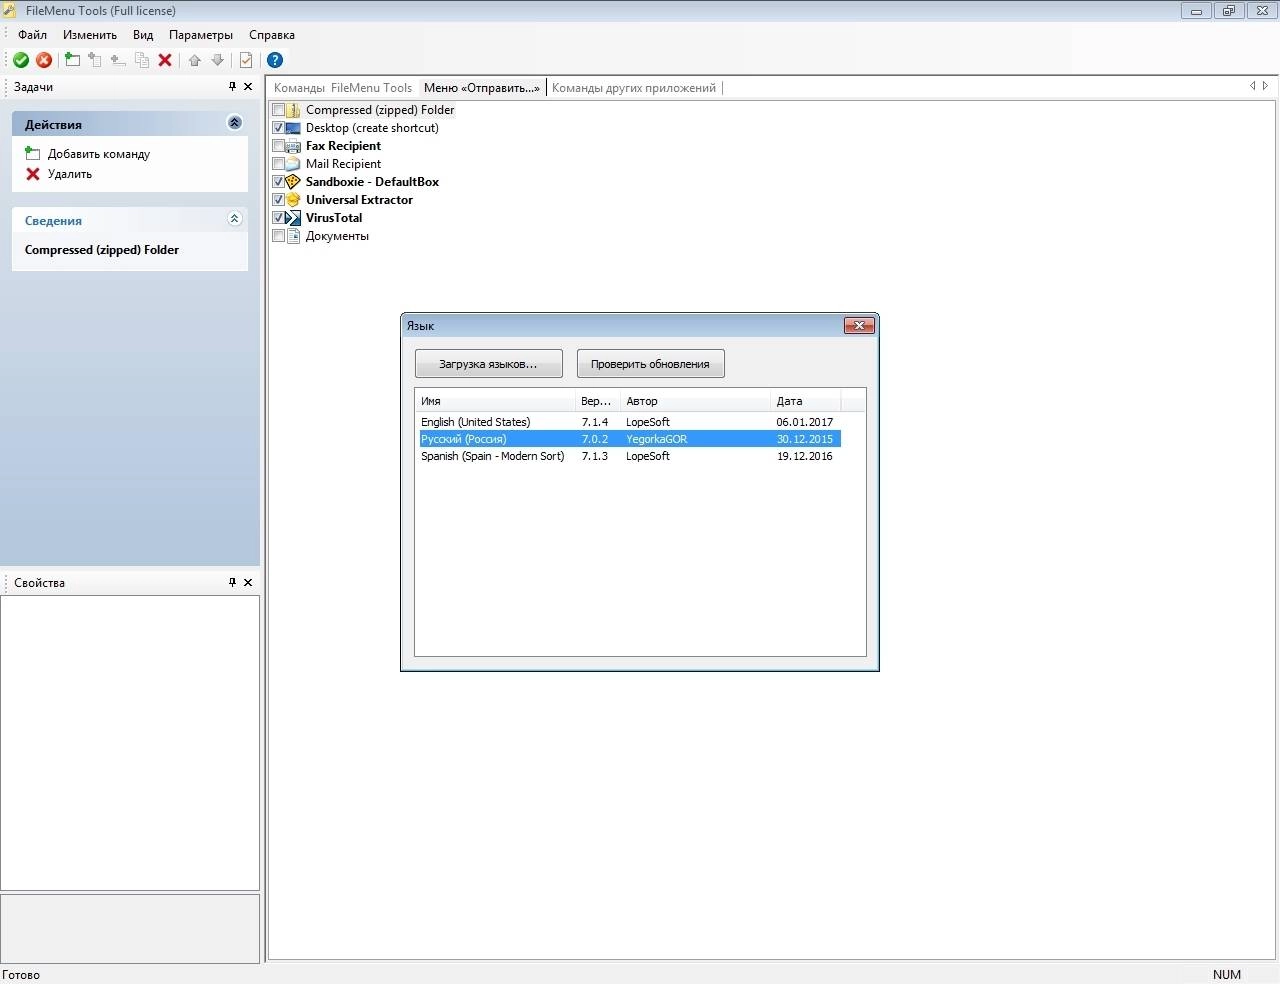Viewport: 1280px width, 984px height.
Task: Click the Move Up arrow icon
Action: [x=195, y=60]
